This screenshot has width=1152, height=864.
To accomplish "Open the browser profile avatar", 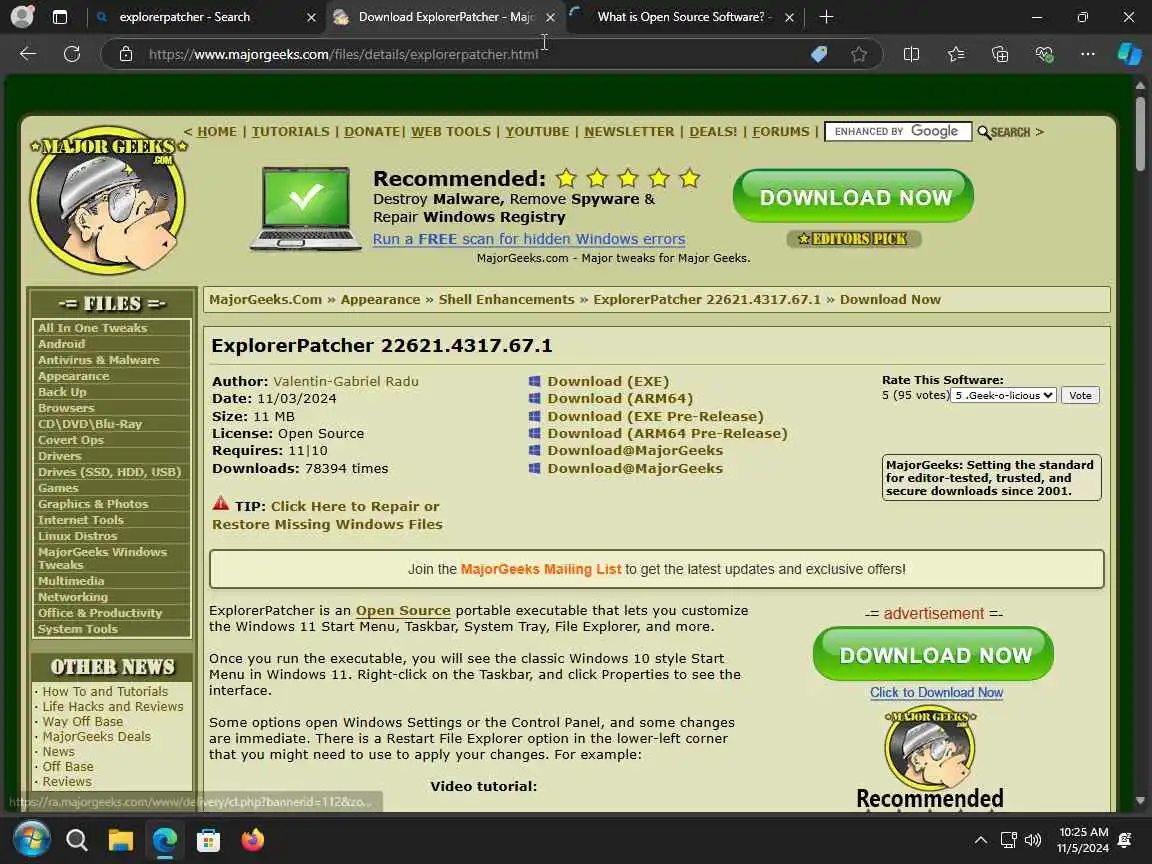I will [x=22, y=16].
